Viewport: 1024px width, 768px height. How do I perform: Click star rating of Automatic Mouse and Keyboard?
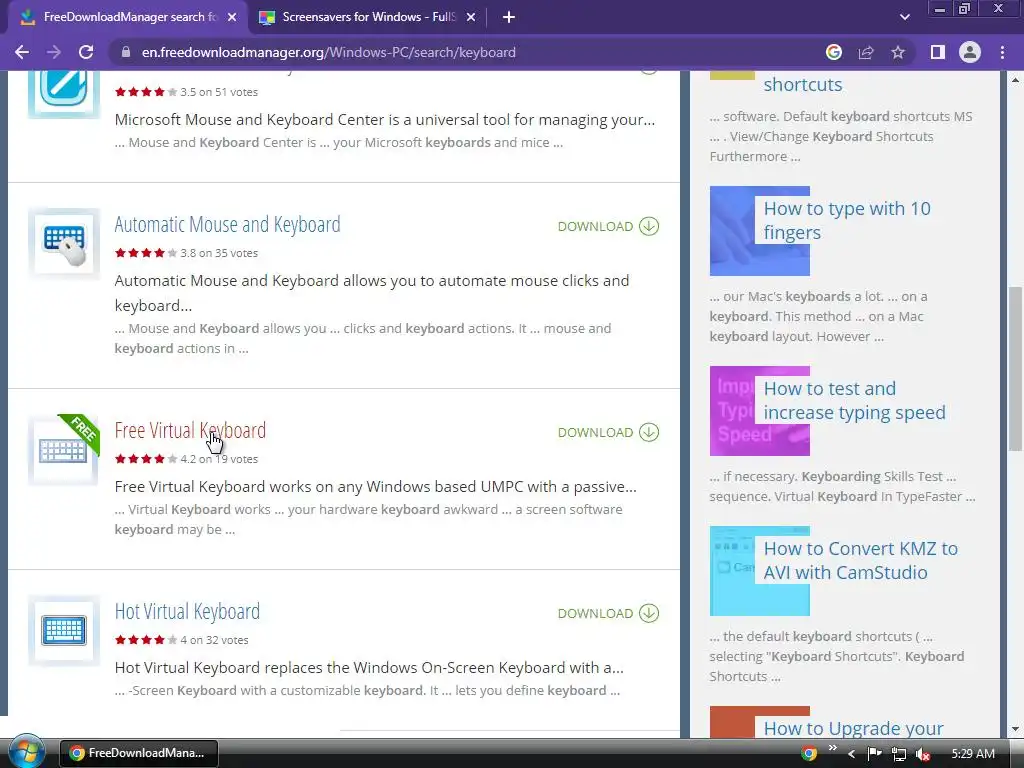click(x=146, y=253)
